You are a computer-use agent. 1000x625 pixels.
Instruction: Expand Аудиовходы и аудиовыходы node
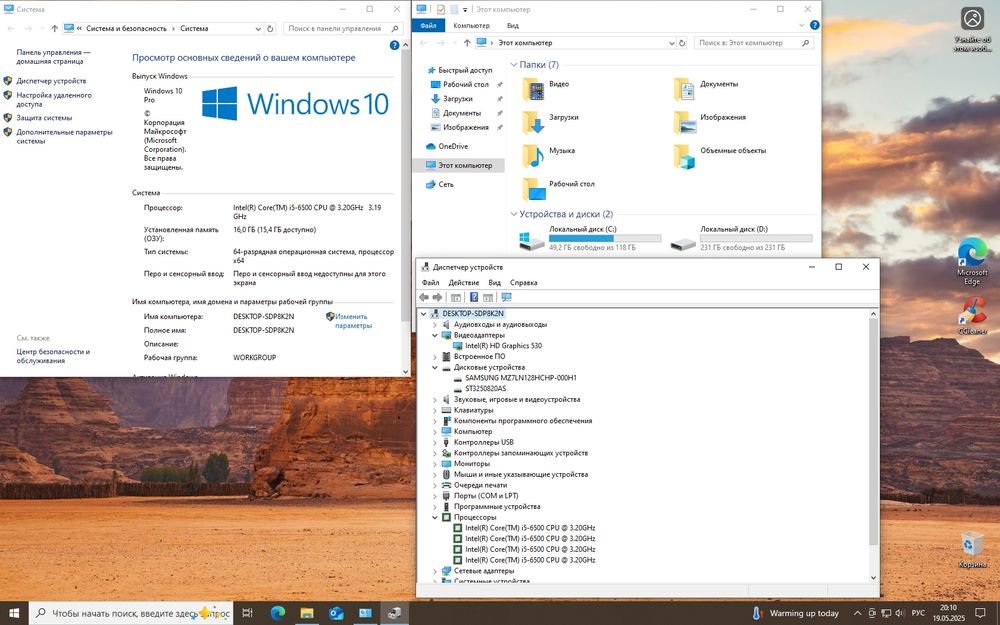point(436,325)
